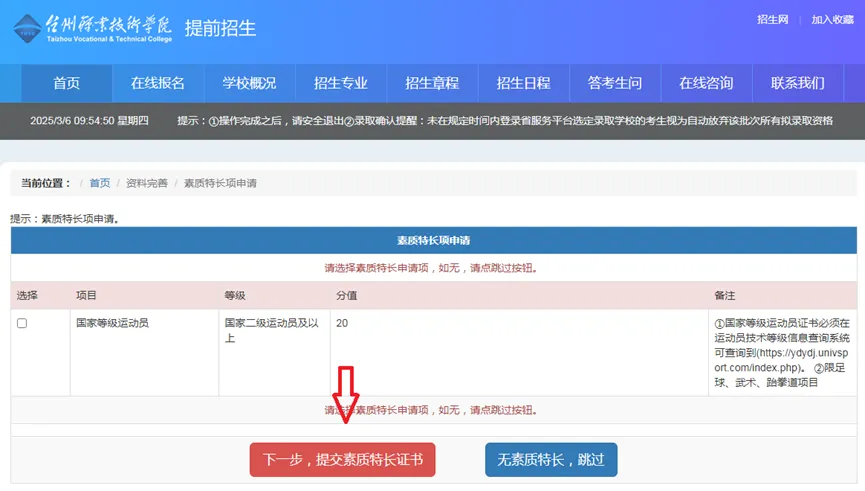Switch to the 招生章程 page

click(432, 83)
